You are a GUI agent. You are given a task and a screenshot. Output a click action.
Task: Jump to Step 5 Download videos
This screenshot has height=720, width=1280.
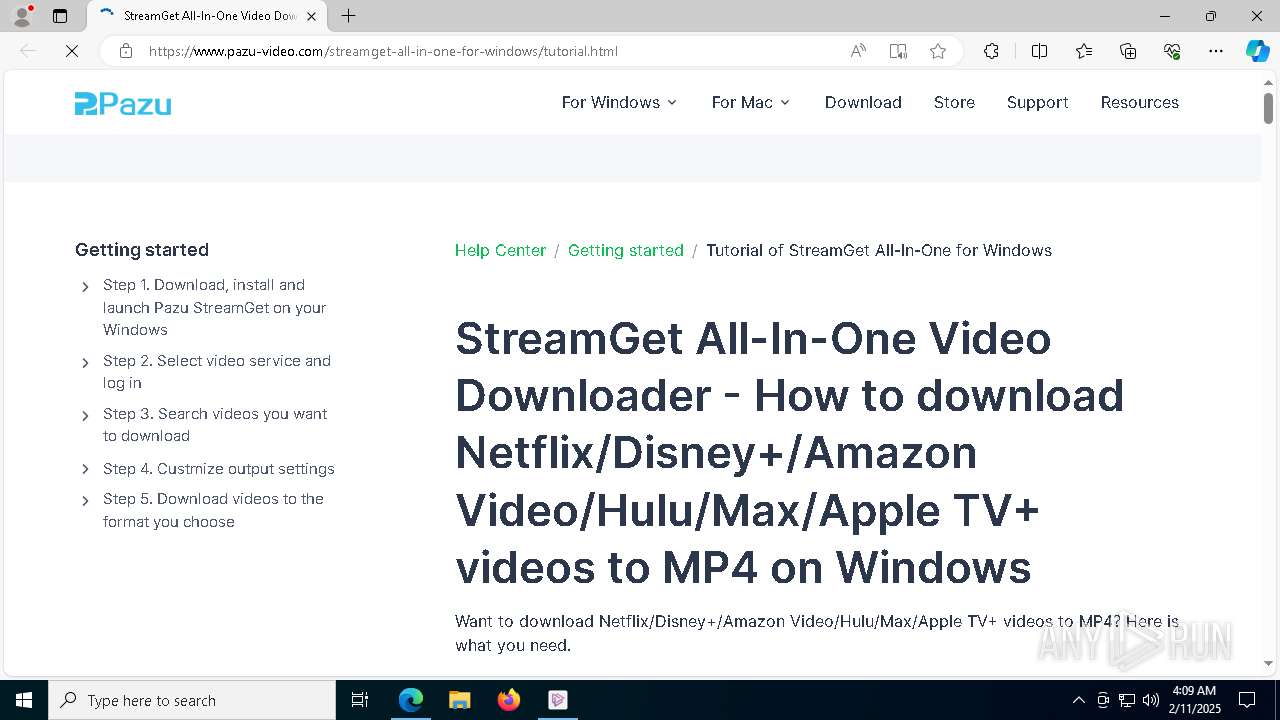pos(213,510)
